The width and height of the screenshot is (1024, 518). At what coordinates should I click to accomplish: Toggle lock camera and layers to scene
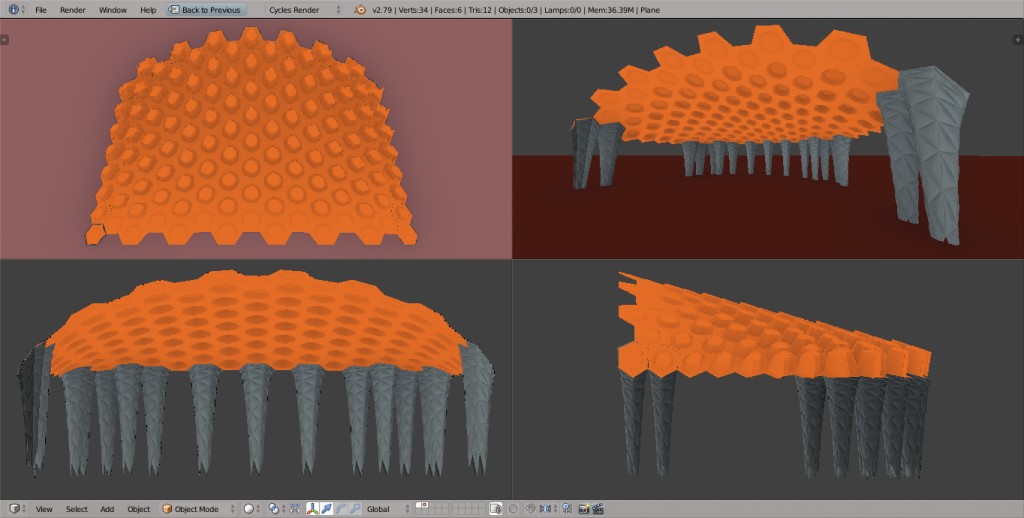[x=495, y=509]
